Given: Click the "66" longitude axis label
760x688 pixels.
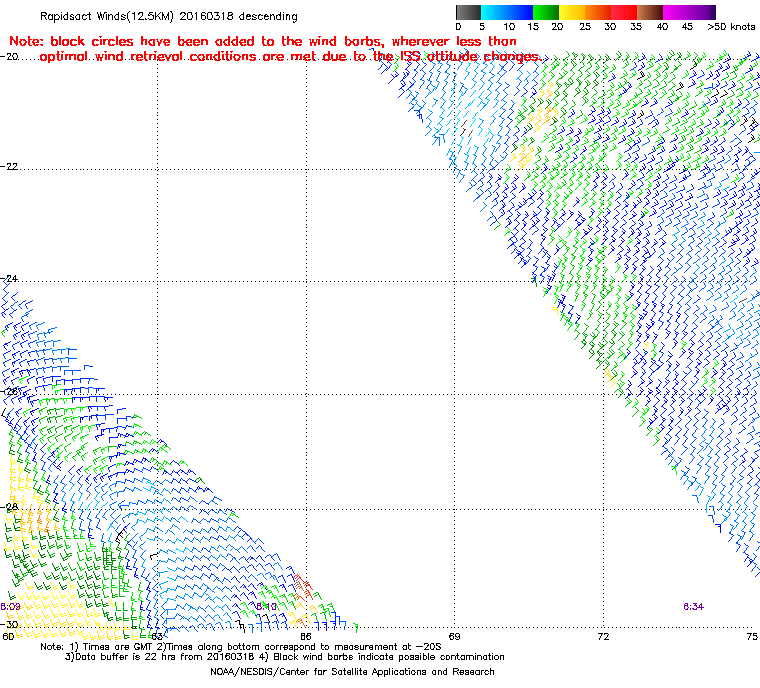Looking at the screenshot, I should point(305,636).
